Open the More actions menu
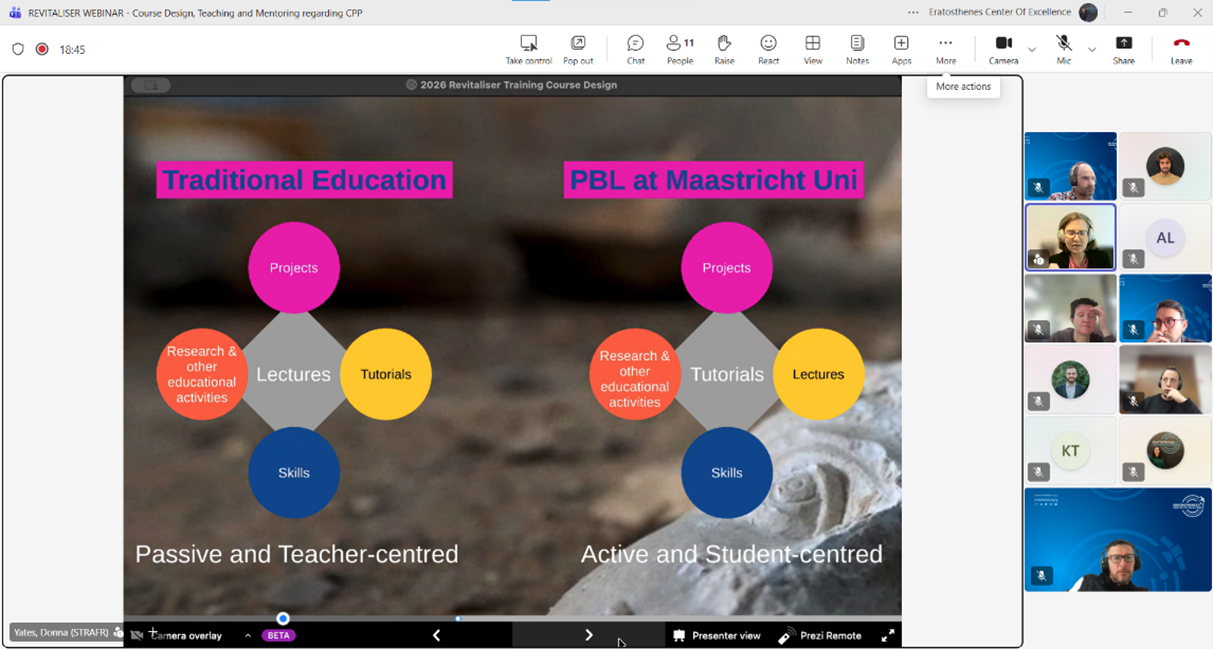The height and width of the screenshot is (649, 1213). [945, 49]
